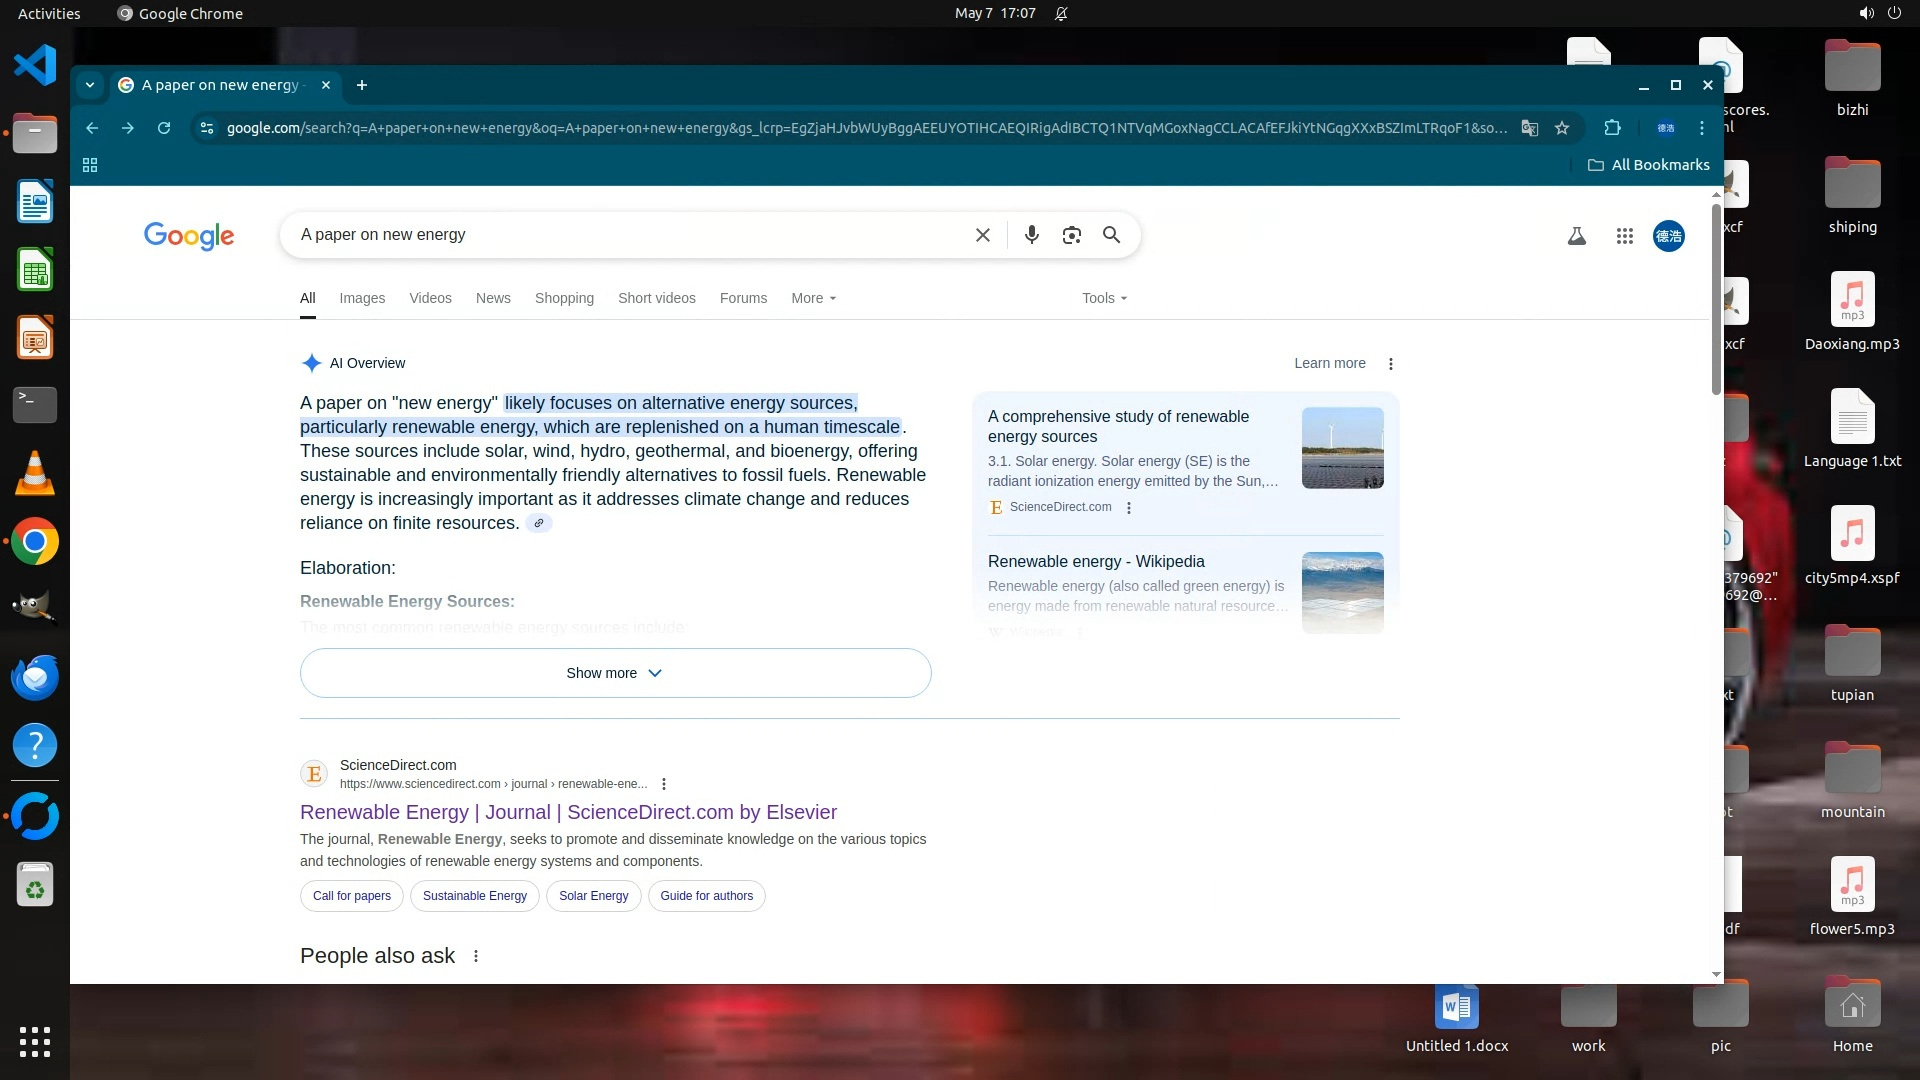Open the Tools dropdown
Image resolution: width=1920 pixels, height=1080 pixels.
[x=1104, y=298]
